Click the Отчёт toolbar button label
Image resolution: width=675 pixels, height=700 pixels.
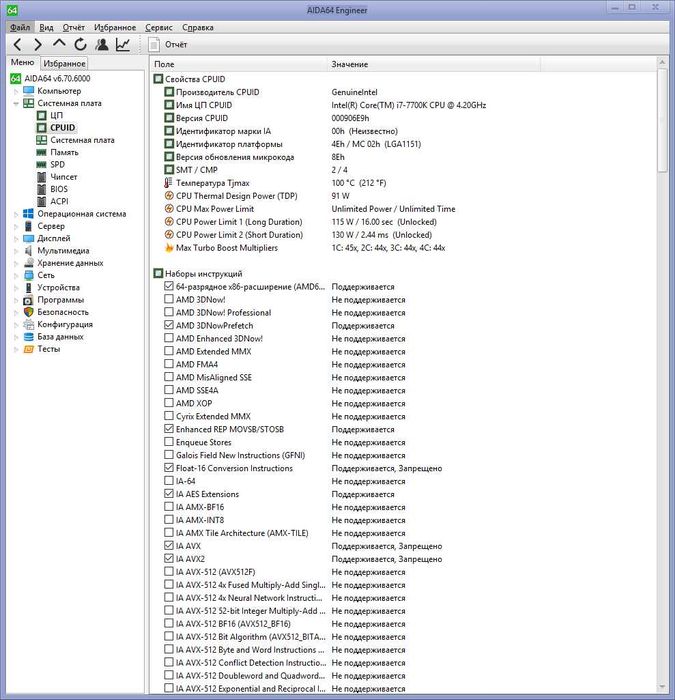point(176,45)
